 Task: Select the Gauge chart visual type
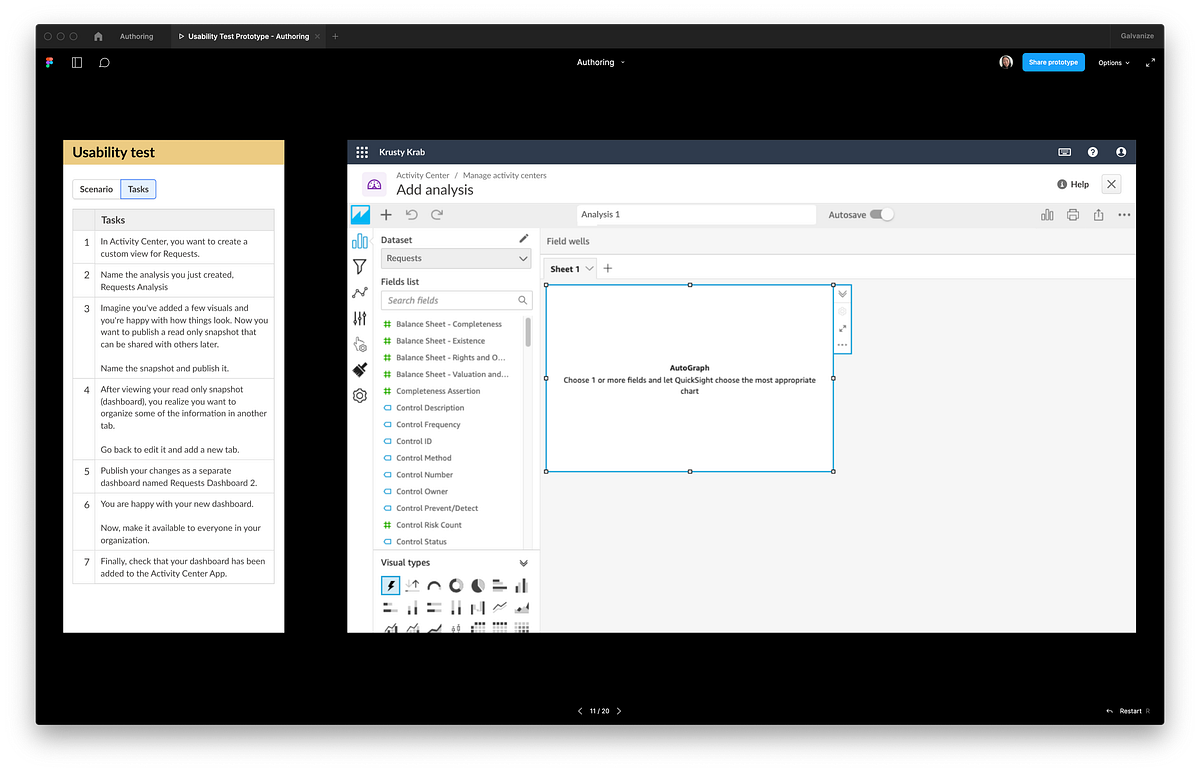tap(434, 586)
